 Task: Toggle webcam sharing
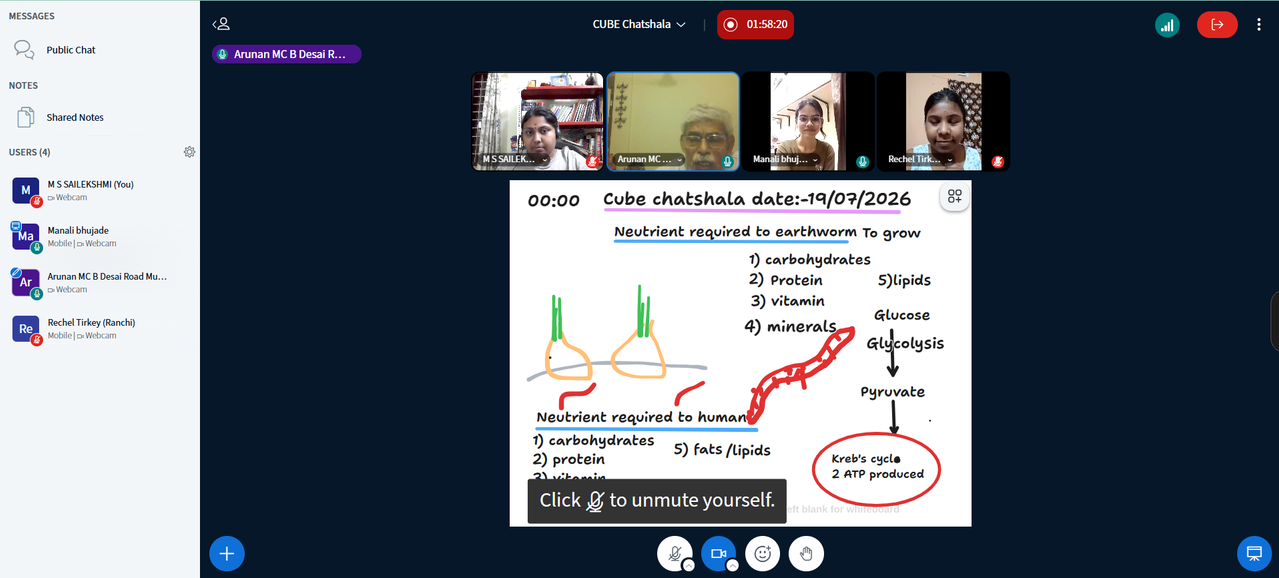coord(718,553)
